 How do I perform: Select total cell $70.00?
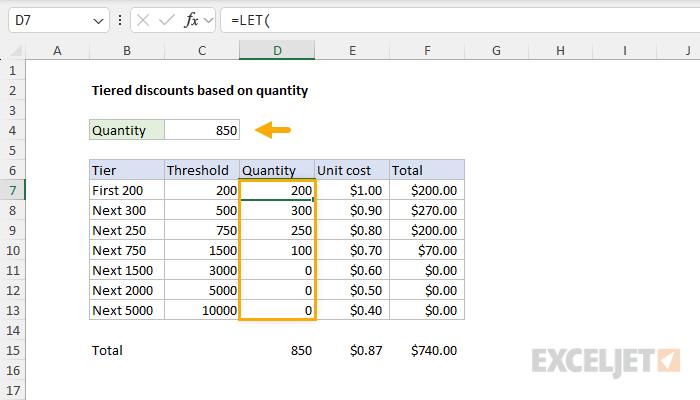pos(427,250)
